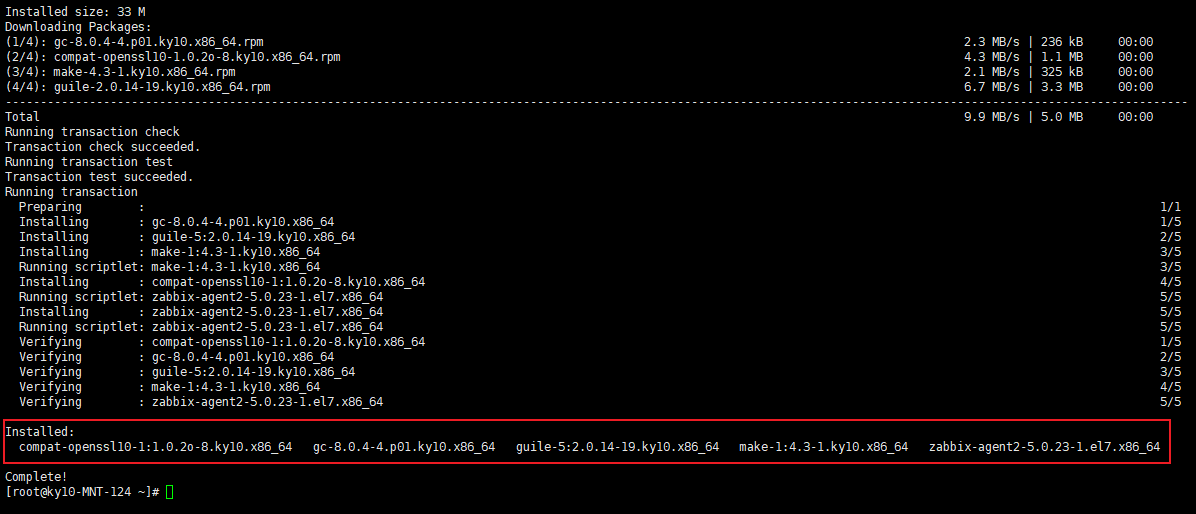The width and height of the screenshot is (1196, 514).
Task: Click the "(2/4): compat-openssl10-1.0.2o-8.ky10.x86_64.rpm" download entry
Action: pyautogui.click(x=172, y=57)
